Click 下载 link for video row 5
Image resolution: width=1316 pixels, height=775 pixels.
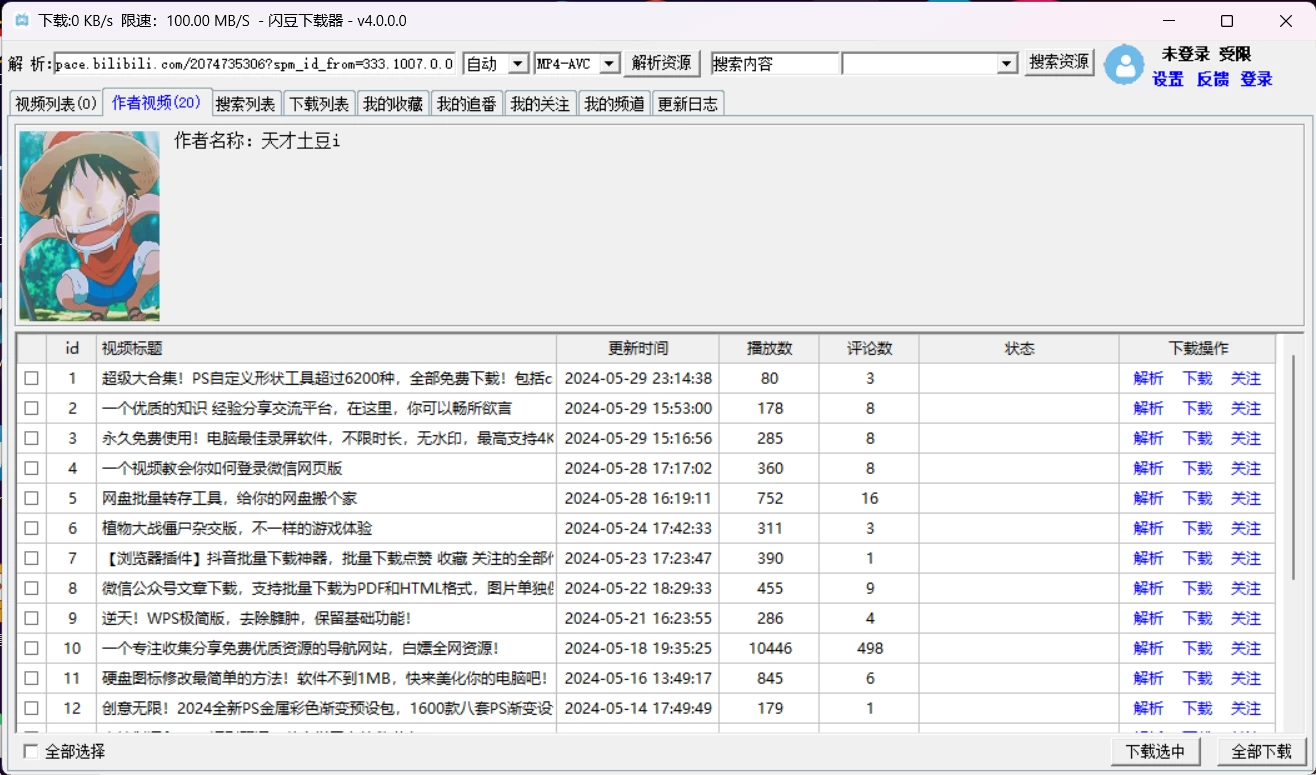(x=1197, y=498)
